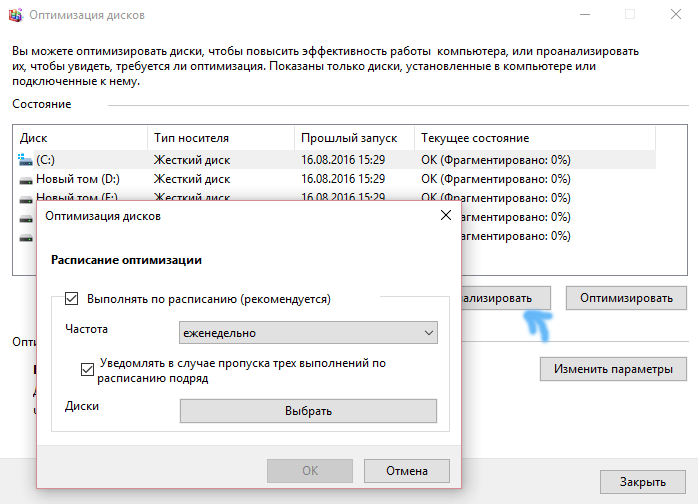This screenshot has width=698, height=504.
Task: Click the Оптимизировать button
Action: coord(626,298)
